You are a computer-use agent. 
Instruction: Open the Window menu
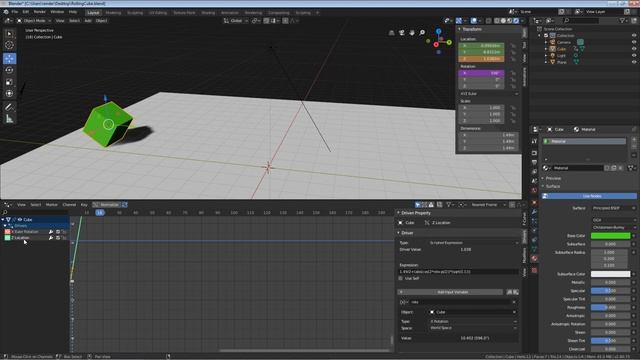tap(57, 12)
